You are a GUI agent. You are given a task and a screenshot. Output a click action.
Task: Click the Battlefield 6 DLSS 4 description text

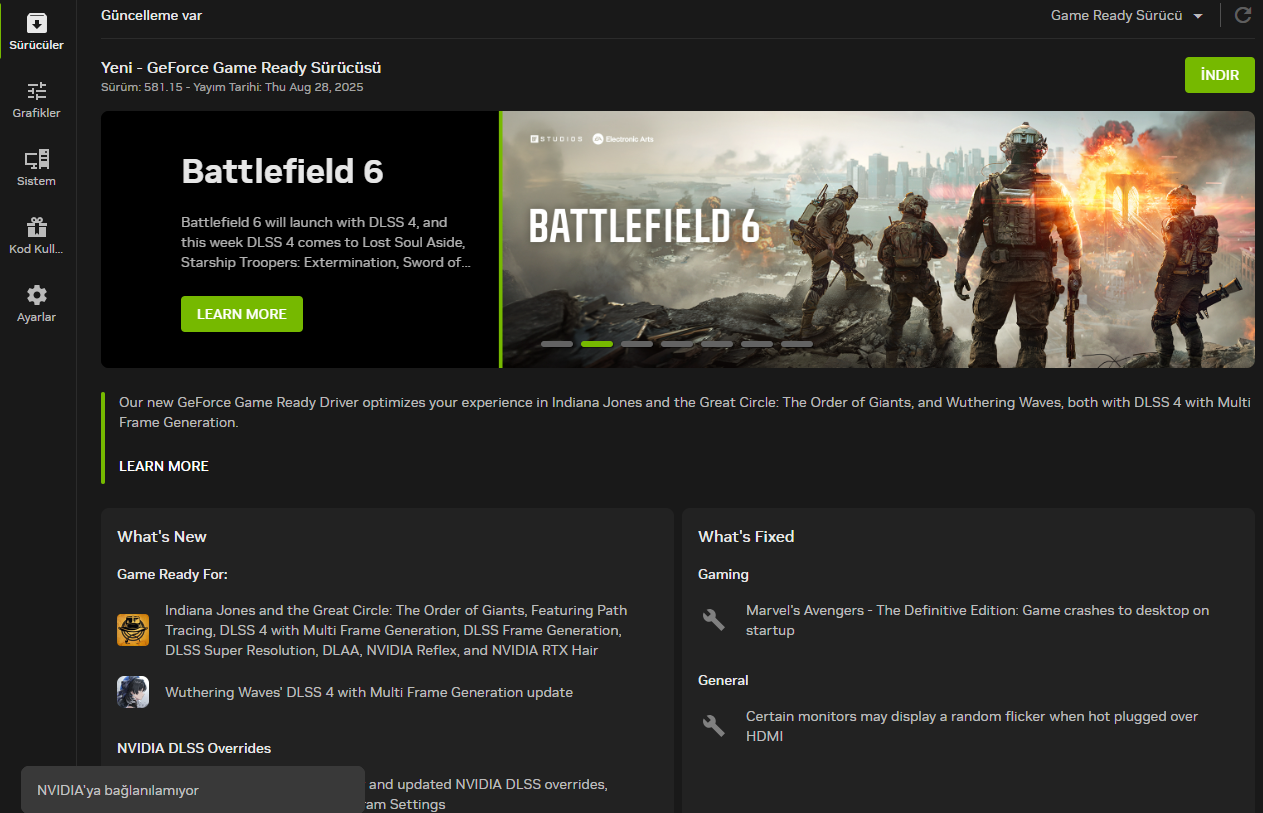click(x=326, y=242)
